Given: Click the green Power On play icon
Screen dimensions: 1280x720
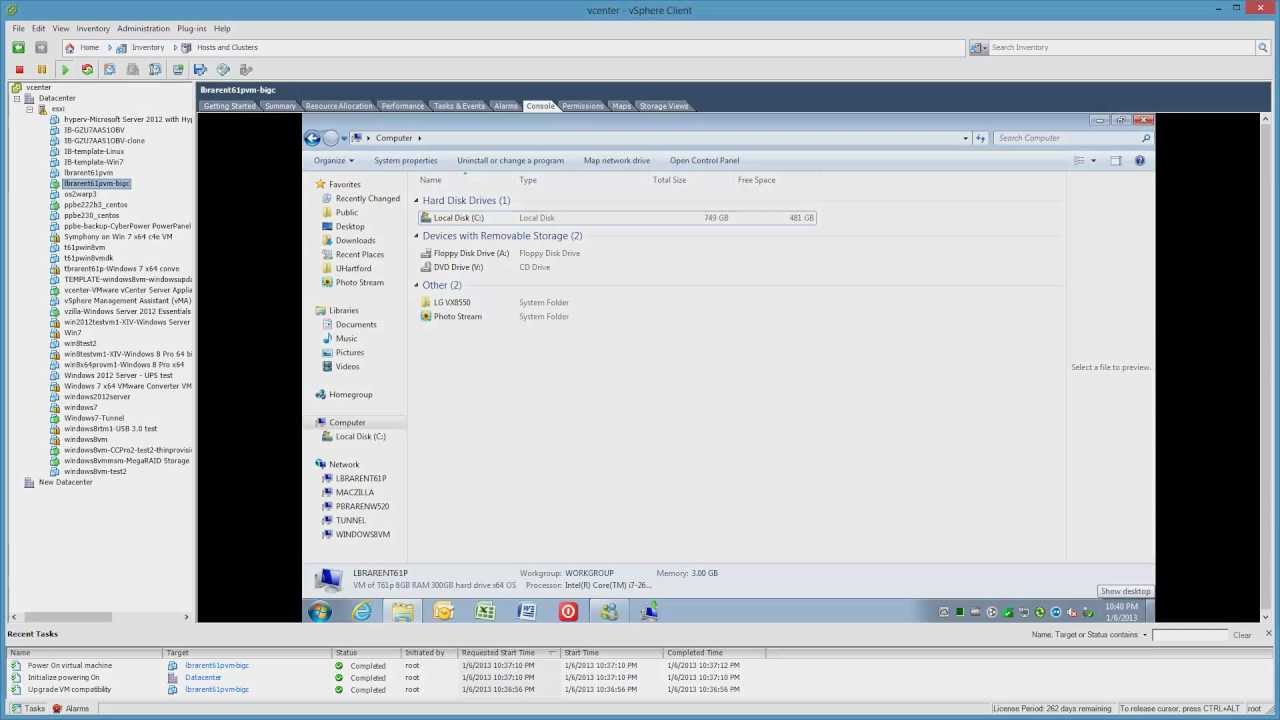Looking at the screenshot, I should 65,70.
